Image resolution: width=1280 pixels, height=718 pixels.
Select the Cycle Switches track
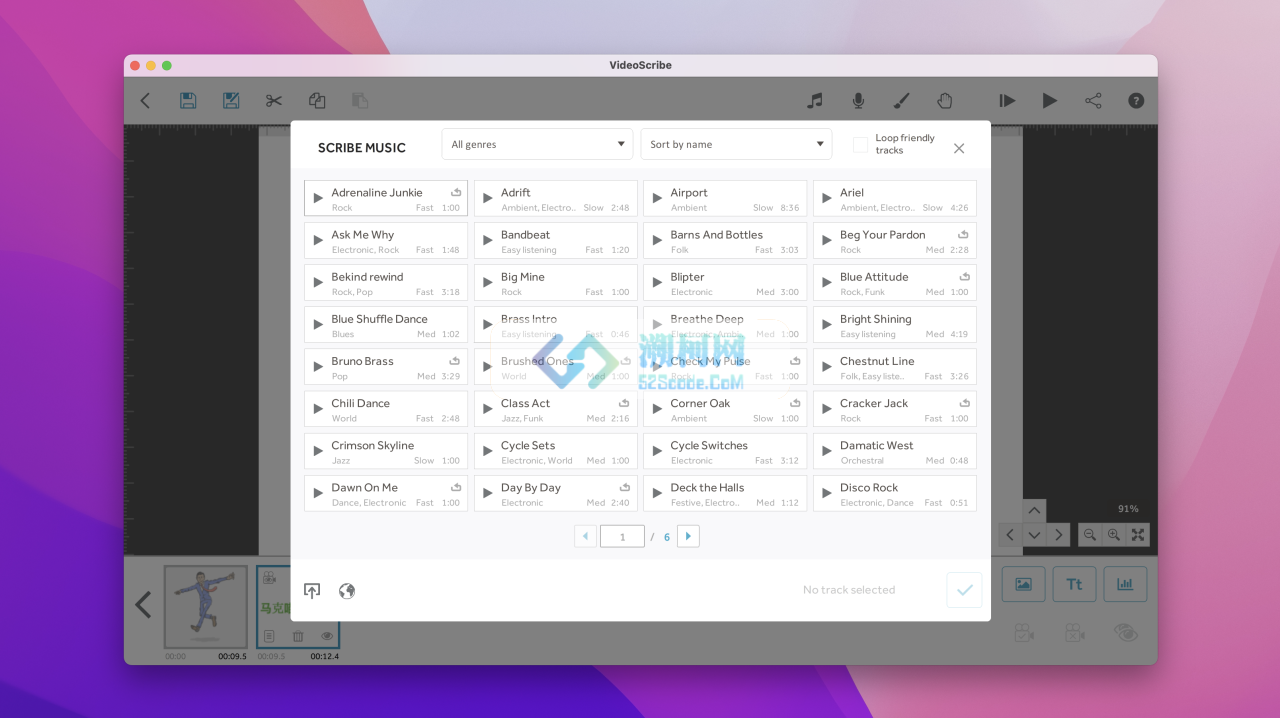click(725, 451)
